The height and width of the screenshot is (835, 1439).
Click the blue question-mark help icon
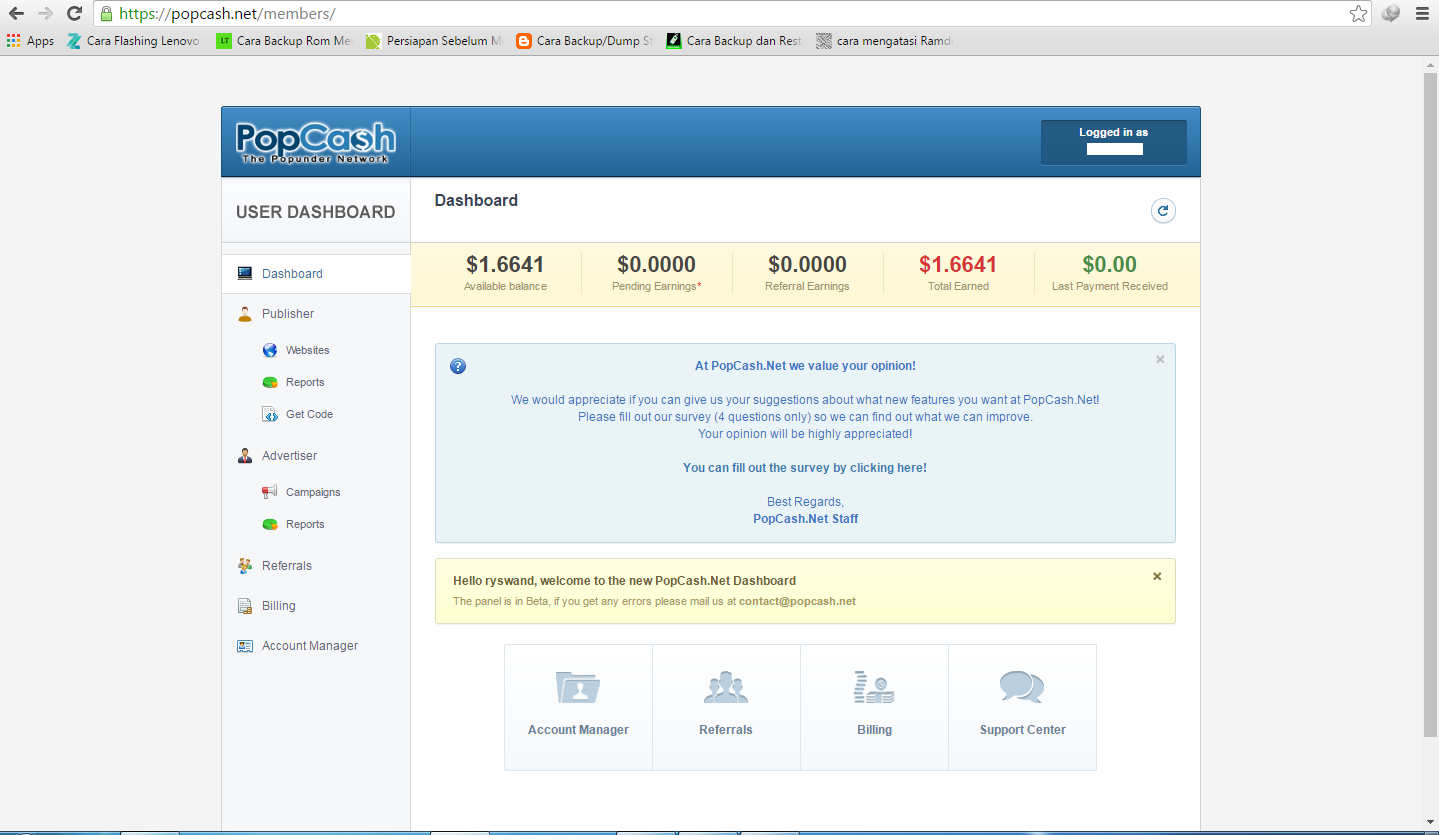point(457,366)
